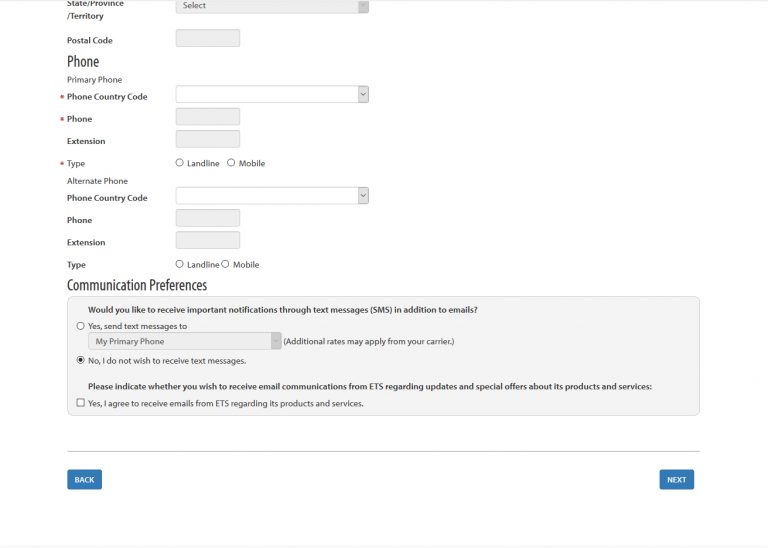Click the Postal Code label text

(90, 41)
